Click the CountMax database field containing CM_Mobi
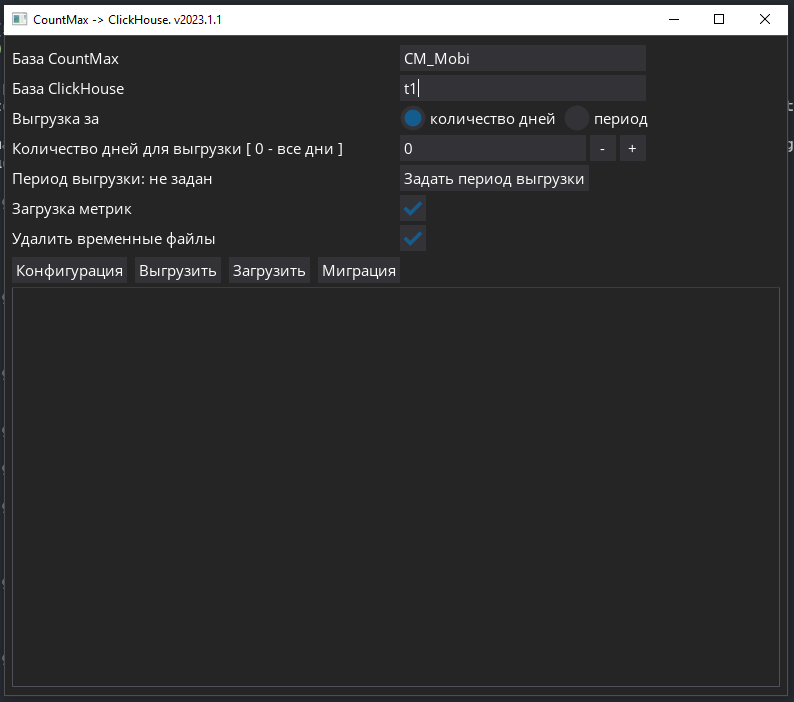This screenshot has height=702, width=794. [523, 58]
